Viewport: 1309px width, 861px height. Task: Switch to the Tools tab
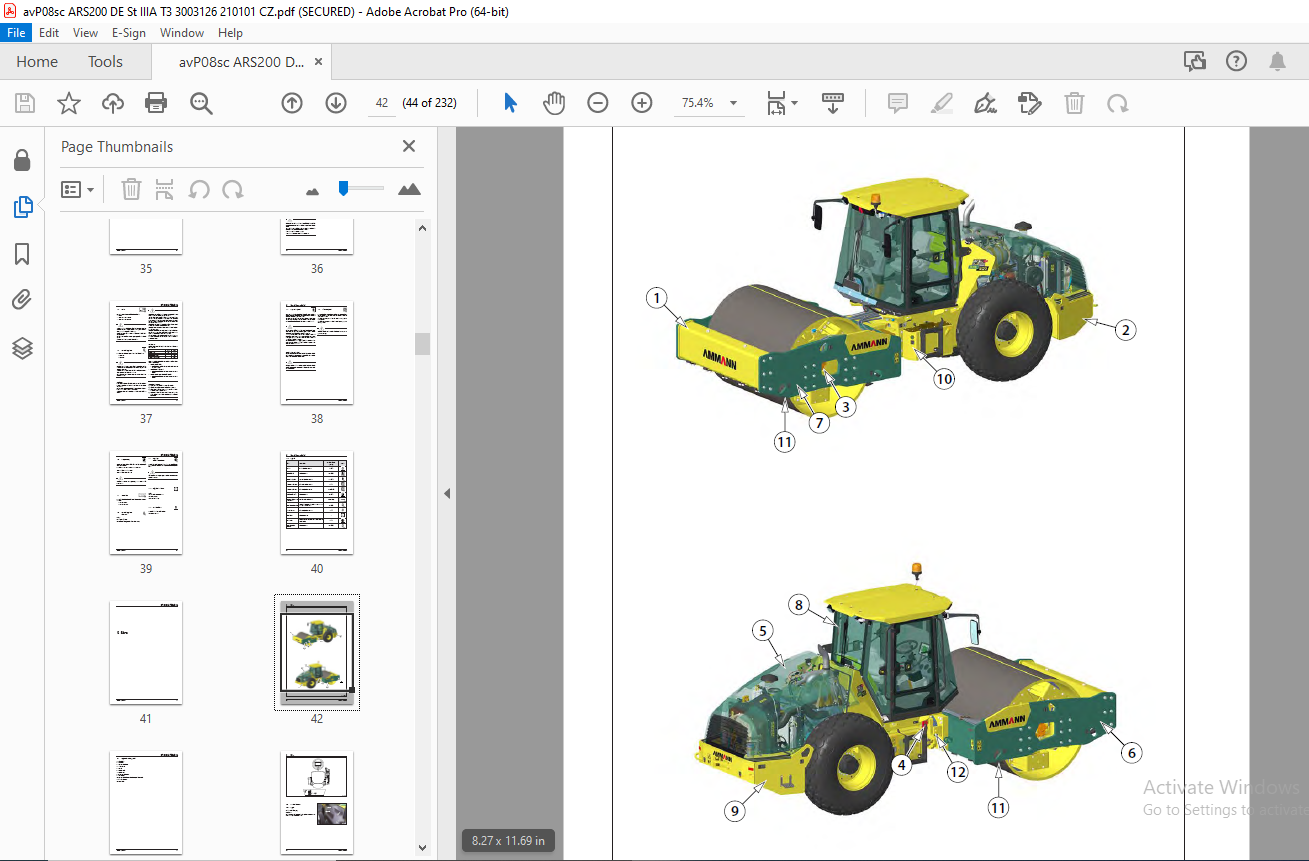[105, 62]
